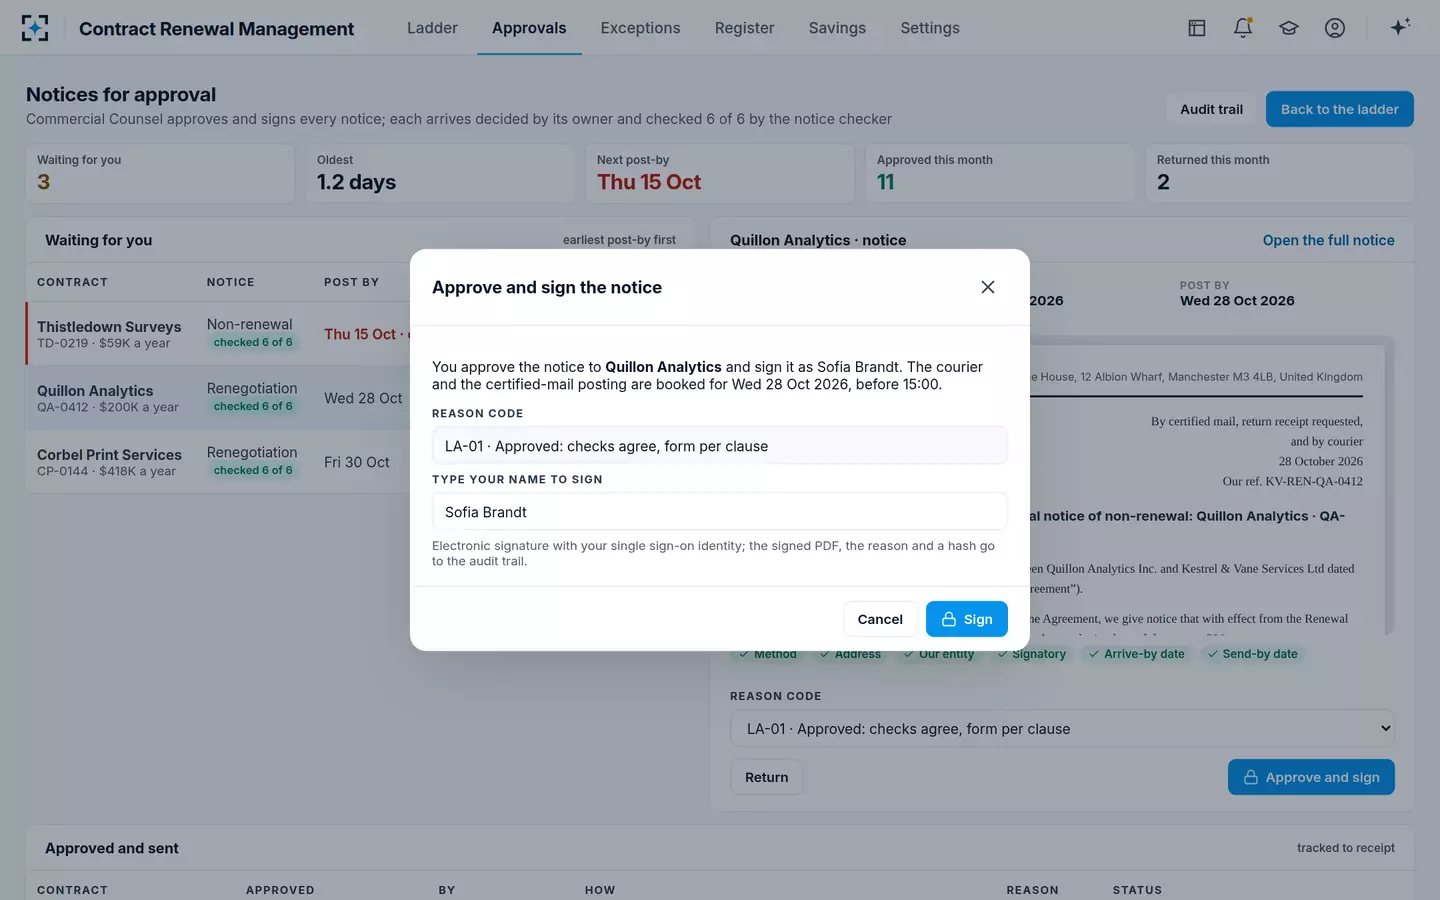Open the Exceptions tab
The height and width of the screenshot is (900, 1440).
coord(640,28)
